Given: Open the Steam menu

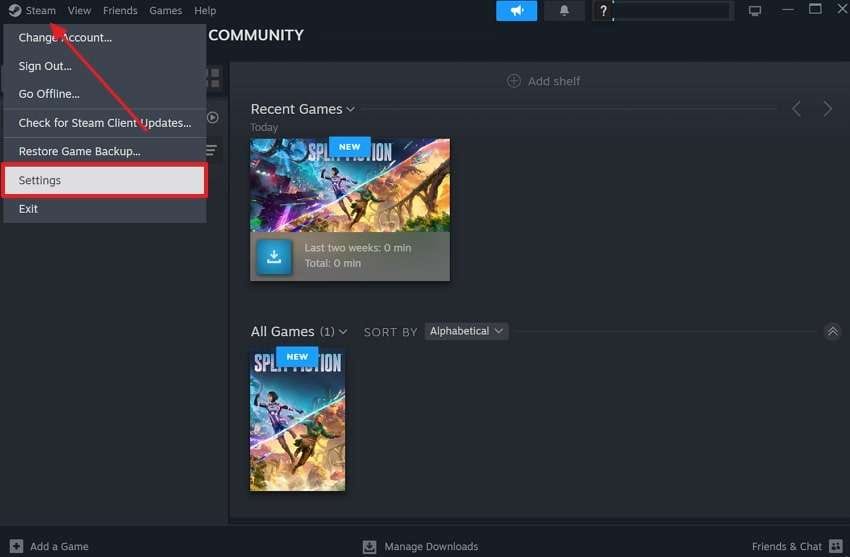Looking at the screenshot, I should [x=41, y=10].
